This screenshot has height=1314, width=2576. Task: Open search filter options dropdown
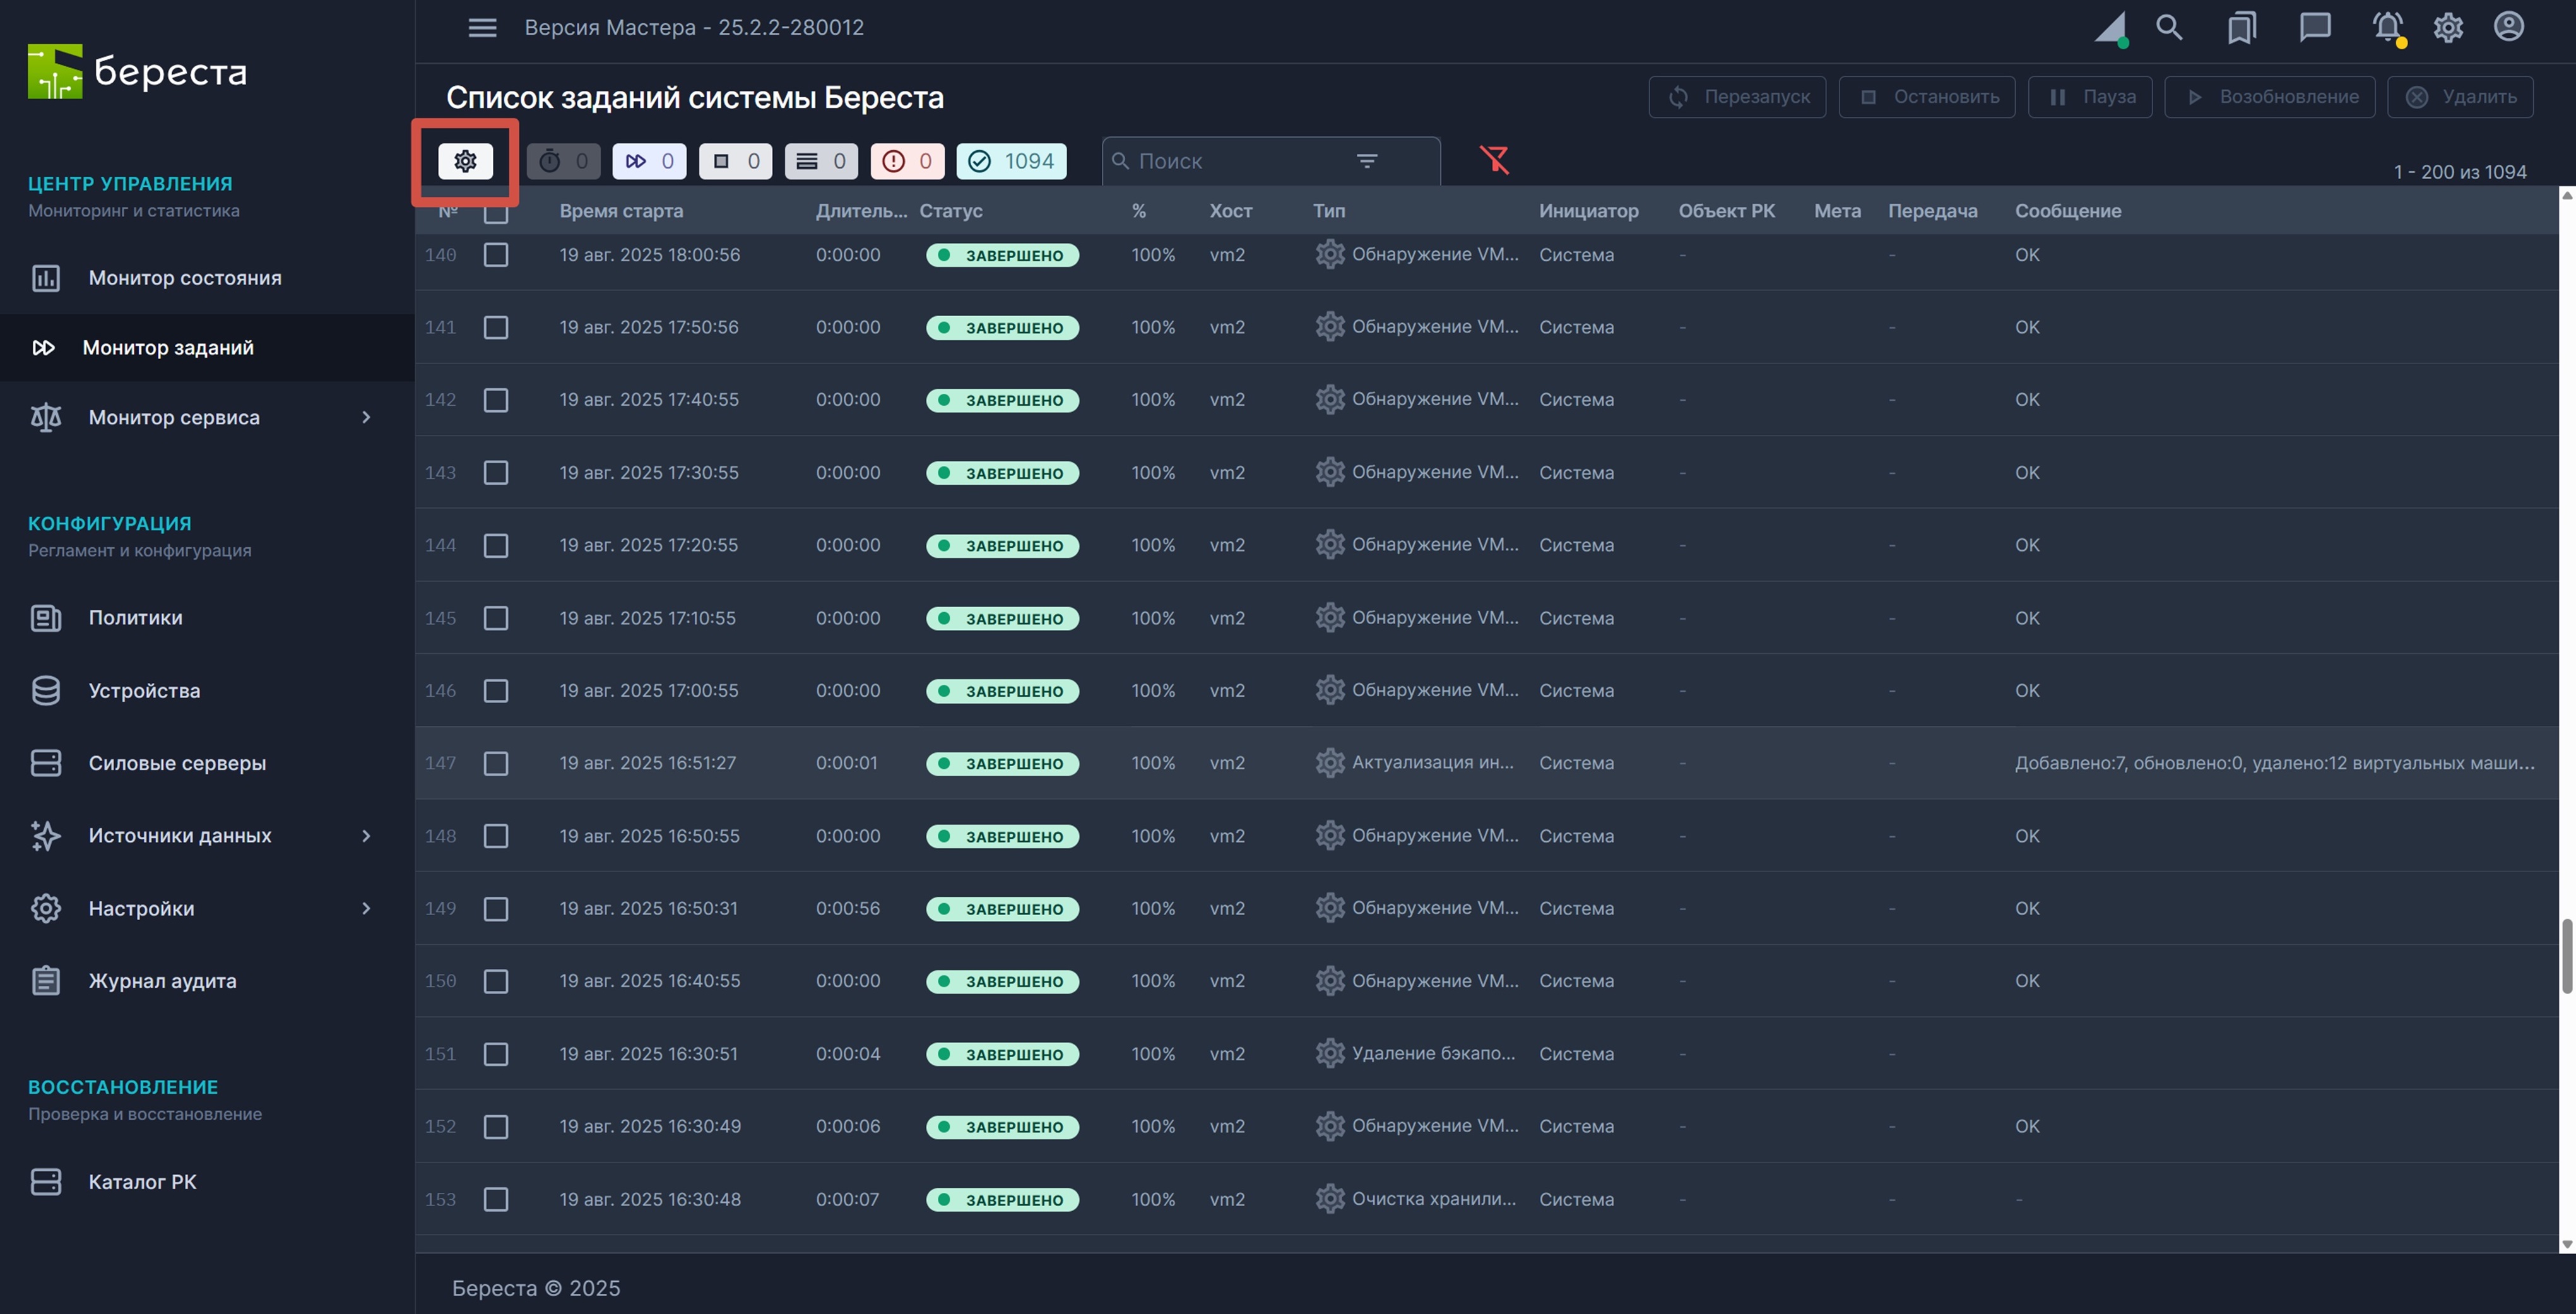coord(1366,161)
